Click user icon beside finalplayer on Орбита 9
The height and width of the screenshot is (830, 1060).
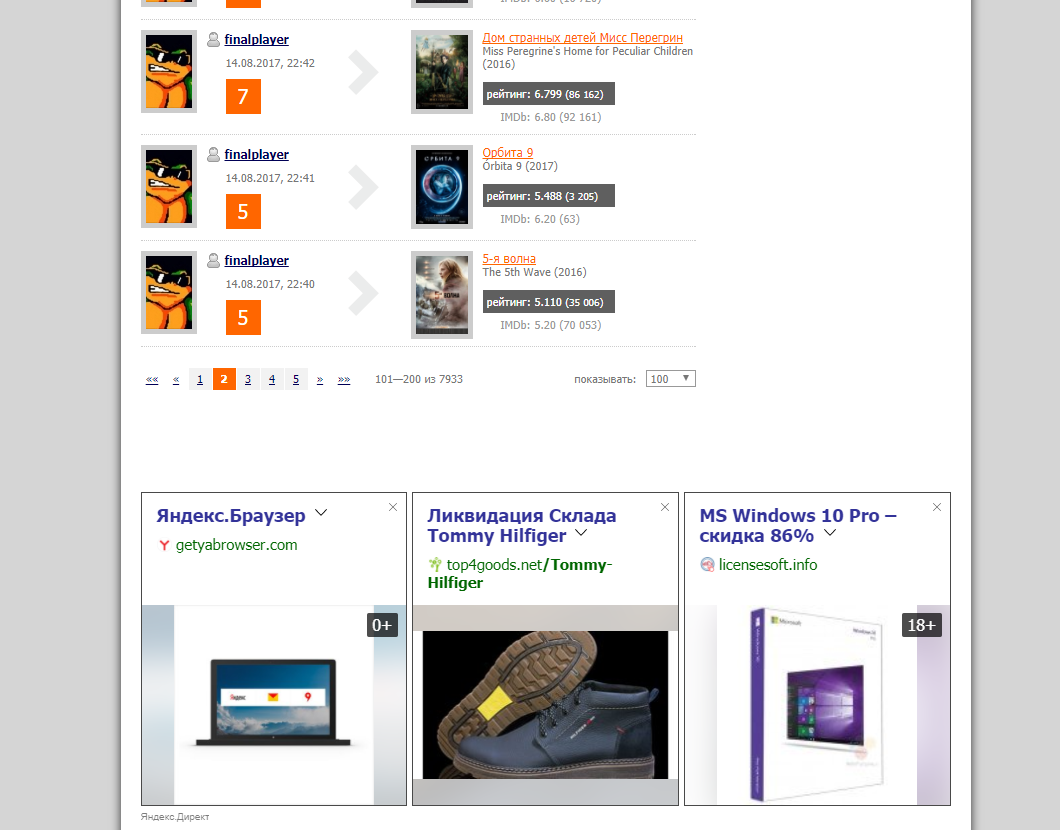[x=213, y=155]
